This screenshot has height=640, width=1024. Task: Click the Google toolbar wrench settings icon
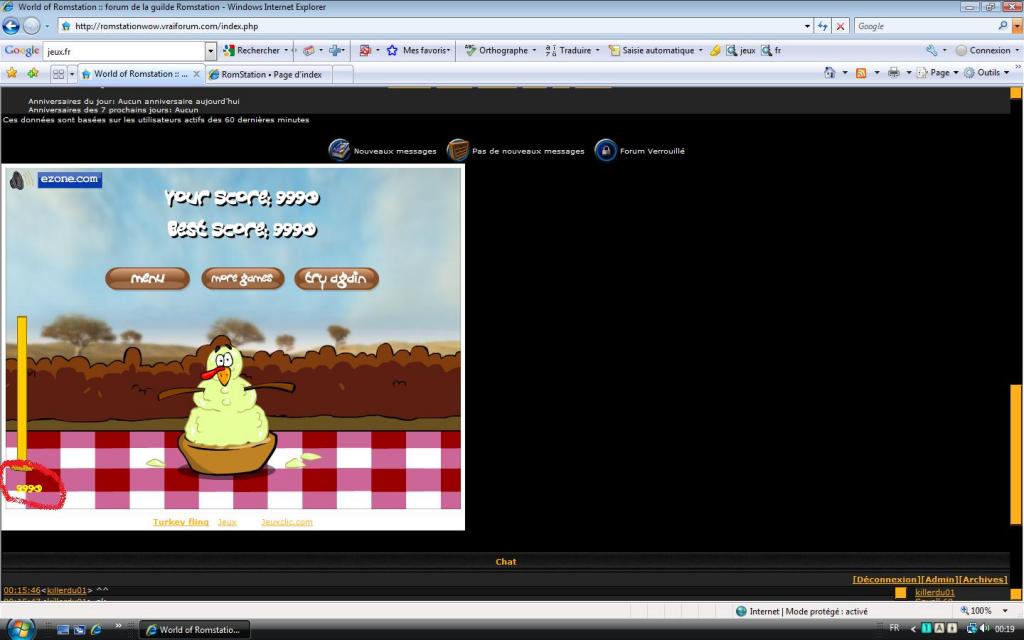pos(931,50)
